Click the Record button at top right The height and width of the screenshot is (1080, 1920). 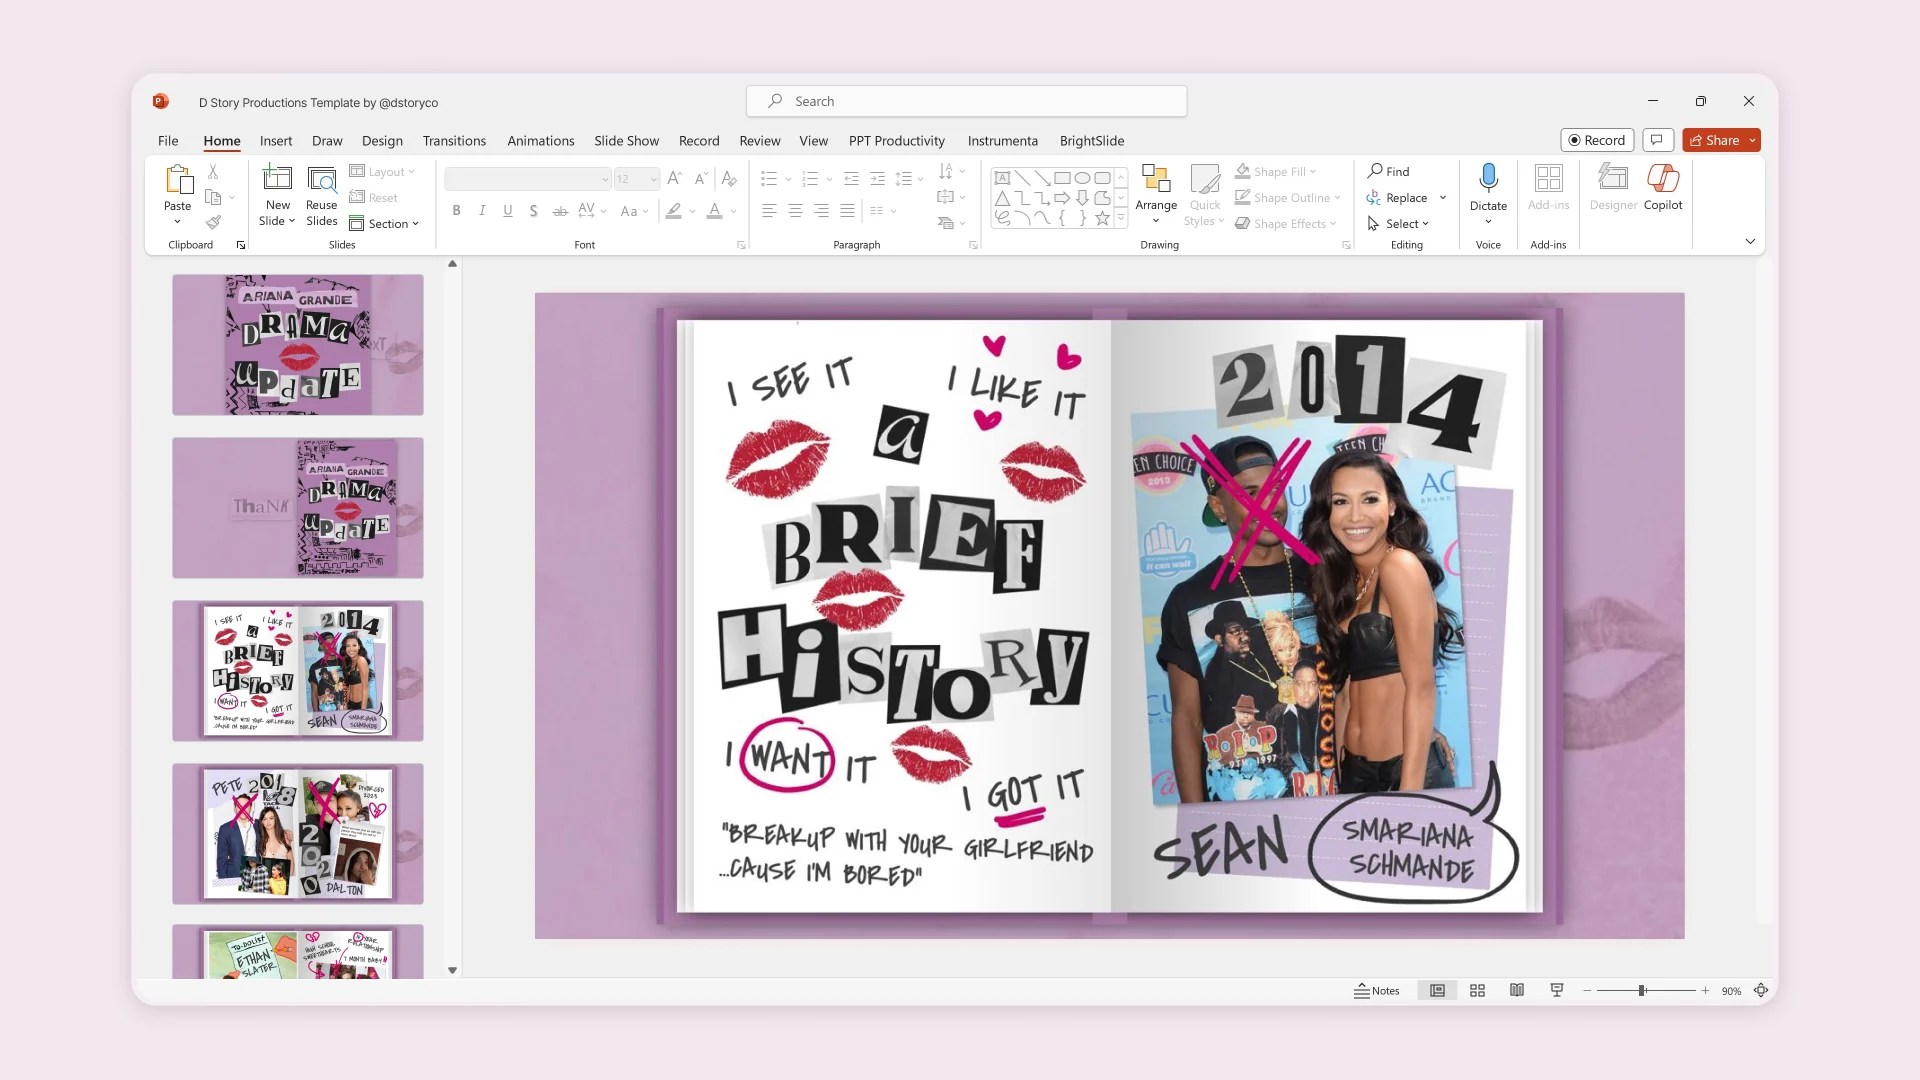pos(1596,140)
